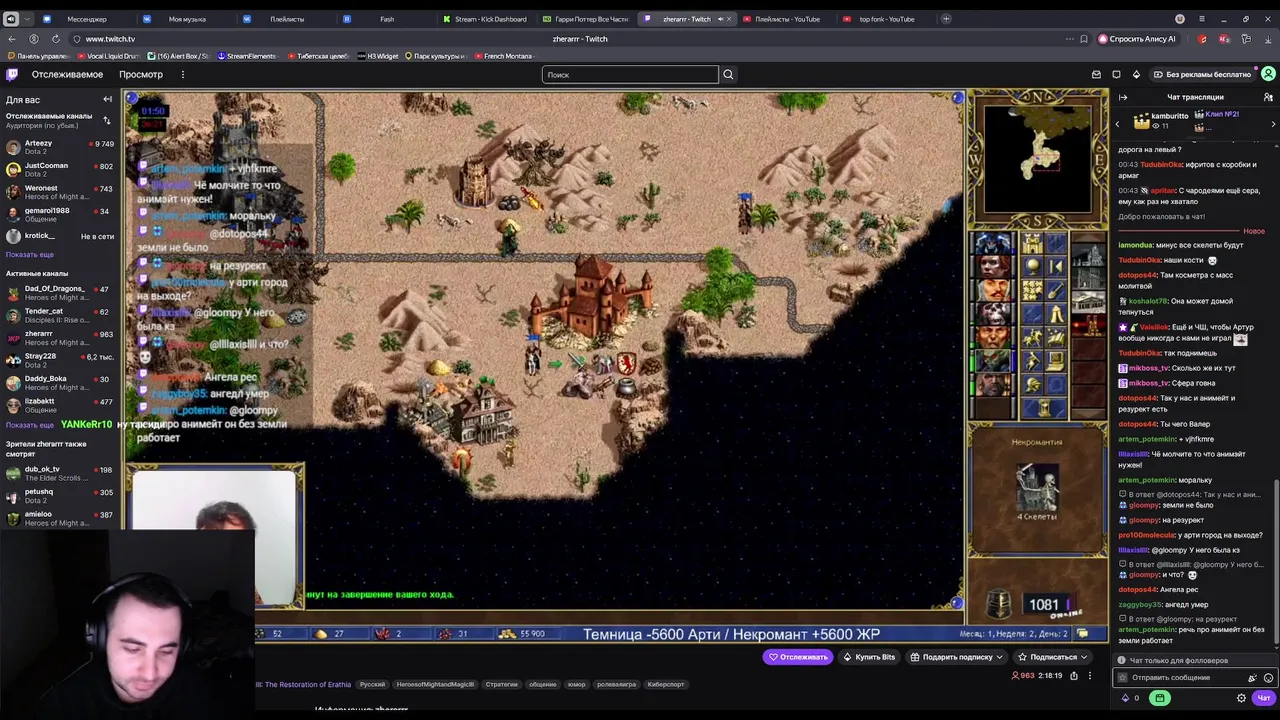Viewport: 1280px width, 720px height.
Task: Open a new browser tab with plus
Action: pyautogui.click(x=946, y=19)
